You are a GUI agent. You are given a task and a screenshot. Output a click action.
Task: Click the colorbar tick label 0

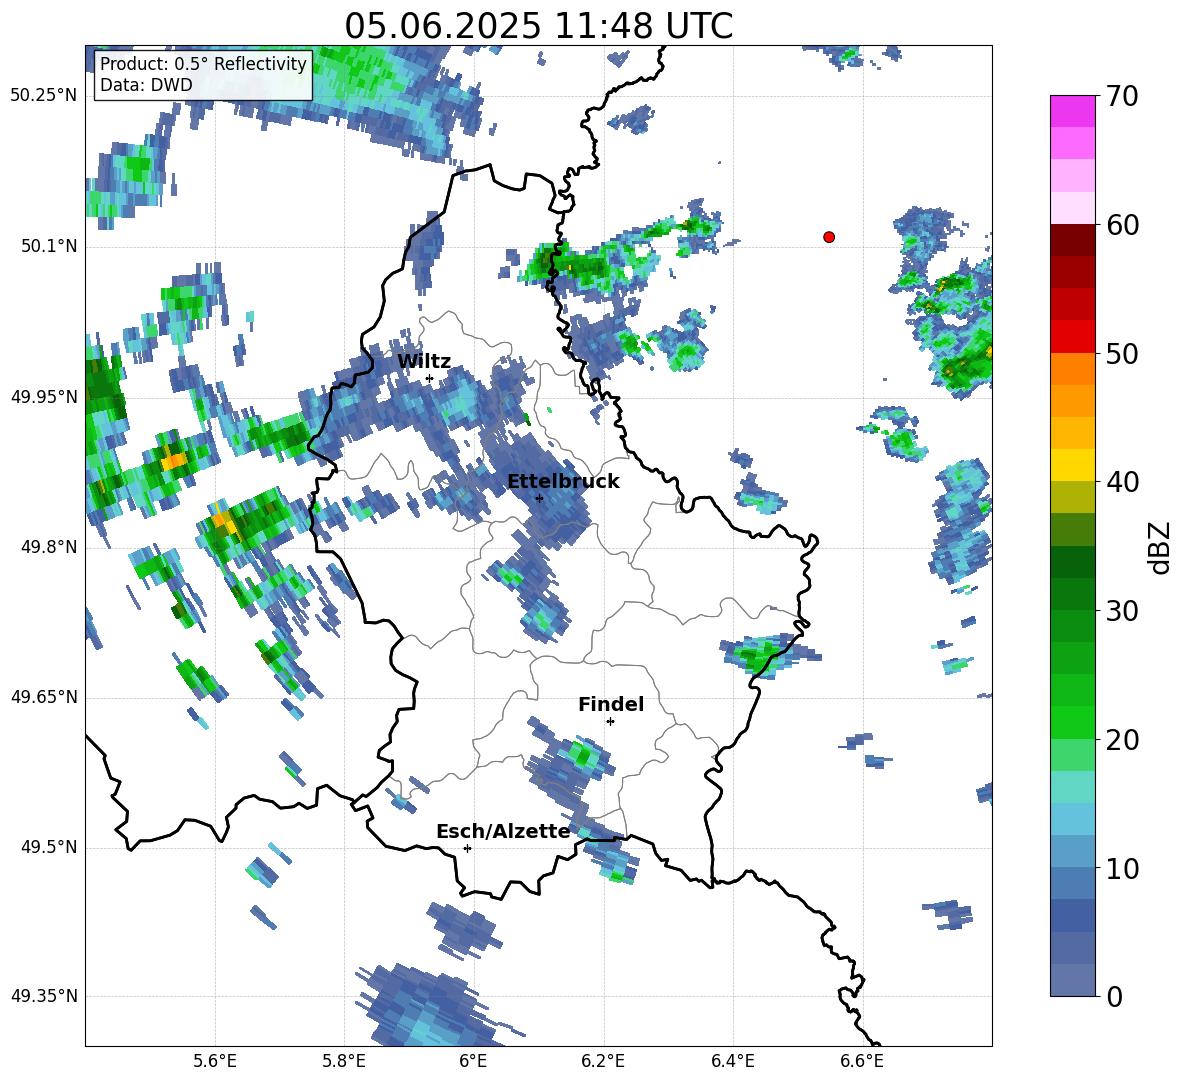click(x=1115, y=996)
